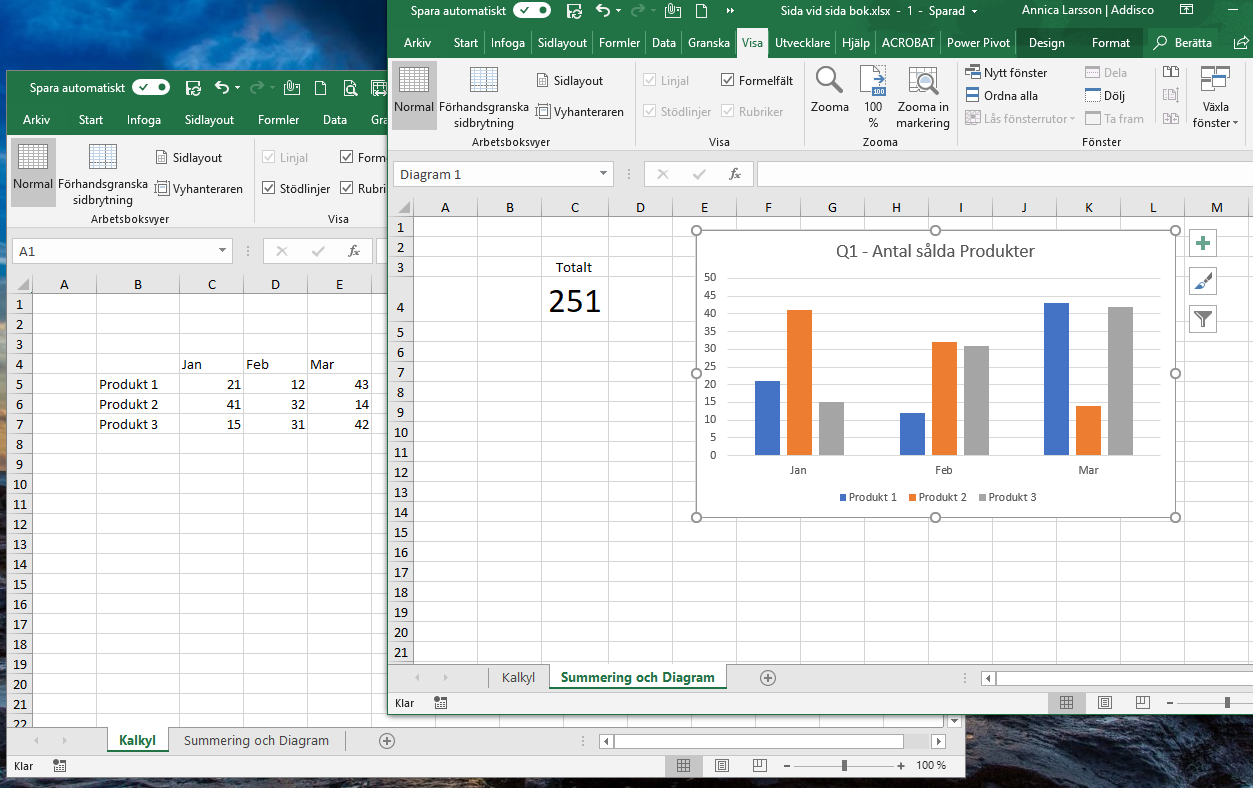Open Summering och Diagram sheet in the back window

click(x=256, y=741)
